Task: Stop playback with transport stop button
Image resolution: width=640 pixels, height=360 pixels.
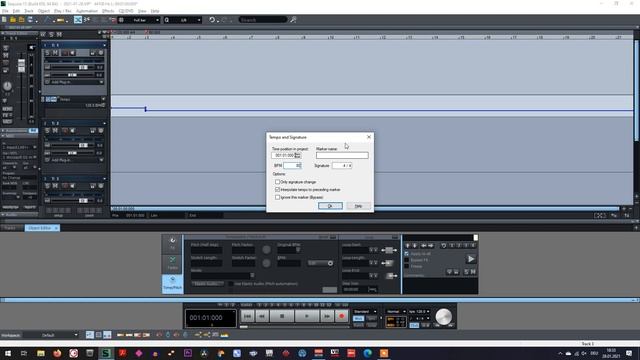Action: tap(282, 316)
